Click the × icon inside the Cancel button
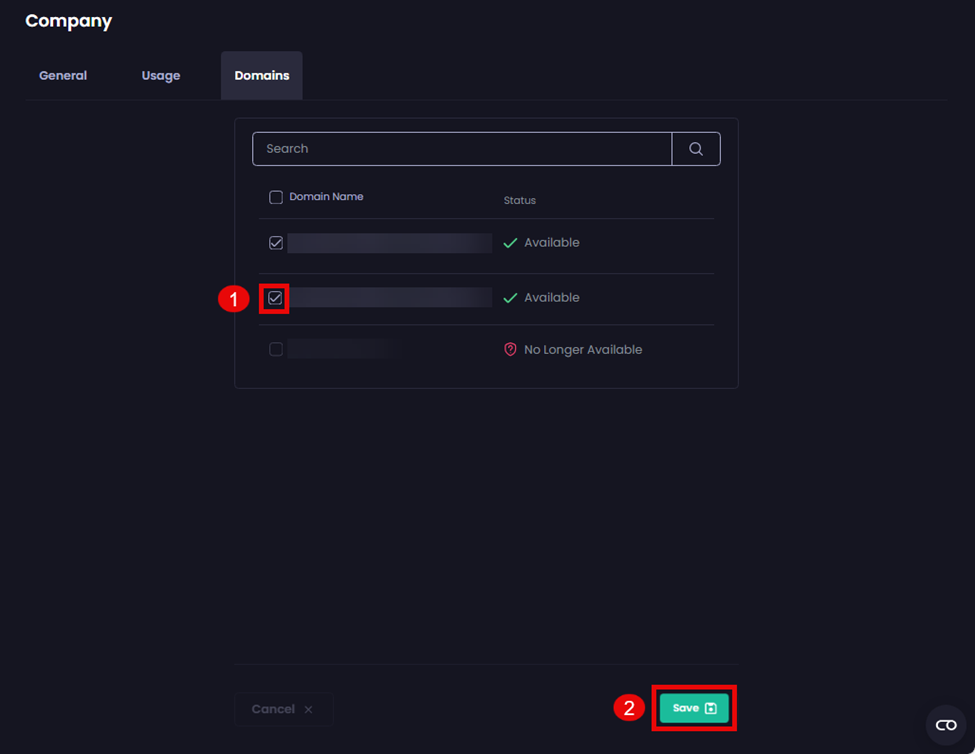 (309, 709)
